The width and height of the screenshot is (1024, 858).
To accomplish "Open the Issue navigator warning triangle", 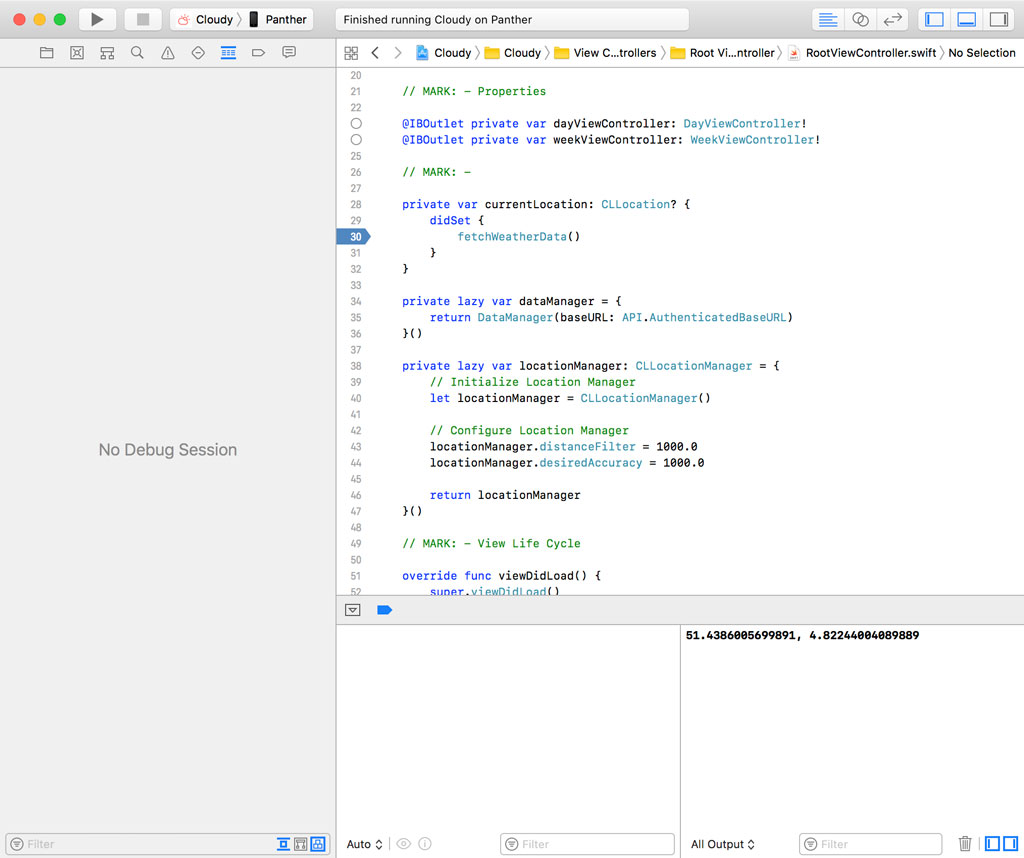I will 167,52.
